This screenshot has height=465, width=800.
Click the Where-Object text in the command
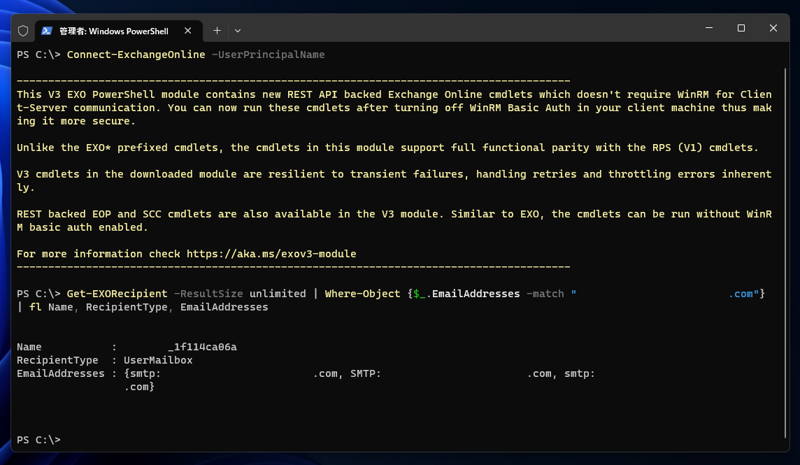(x=363, y=293)
